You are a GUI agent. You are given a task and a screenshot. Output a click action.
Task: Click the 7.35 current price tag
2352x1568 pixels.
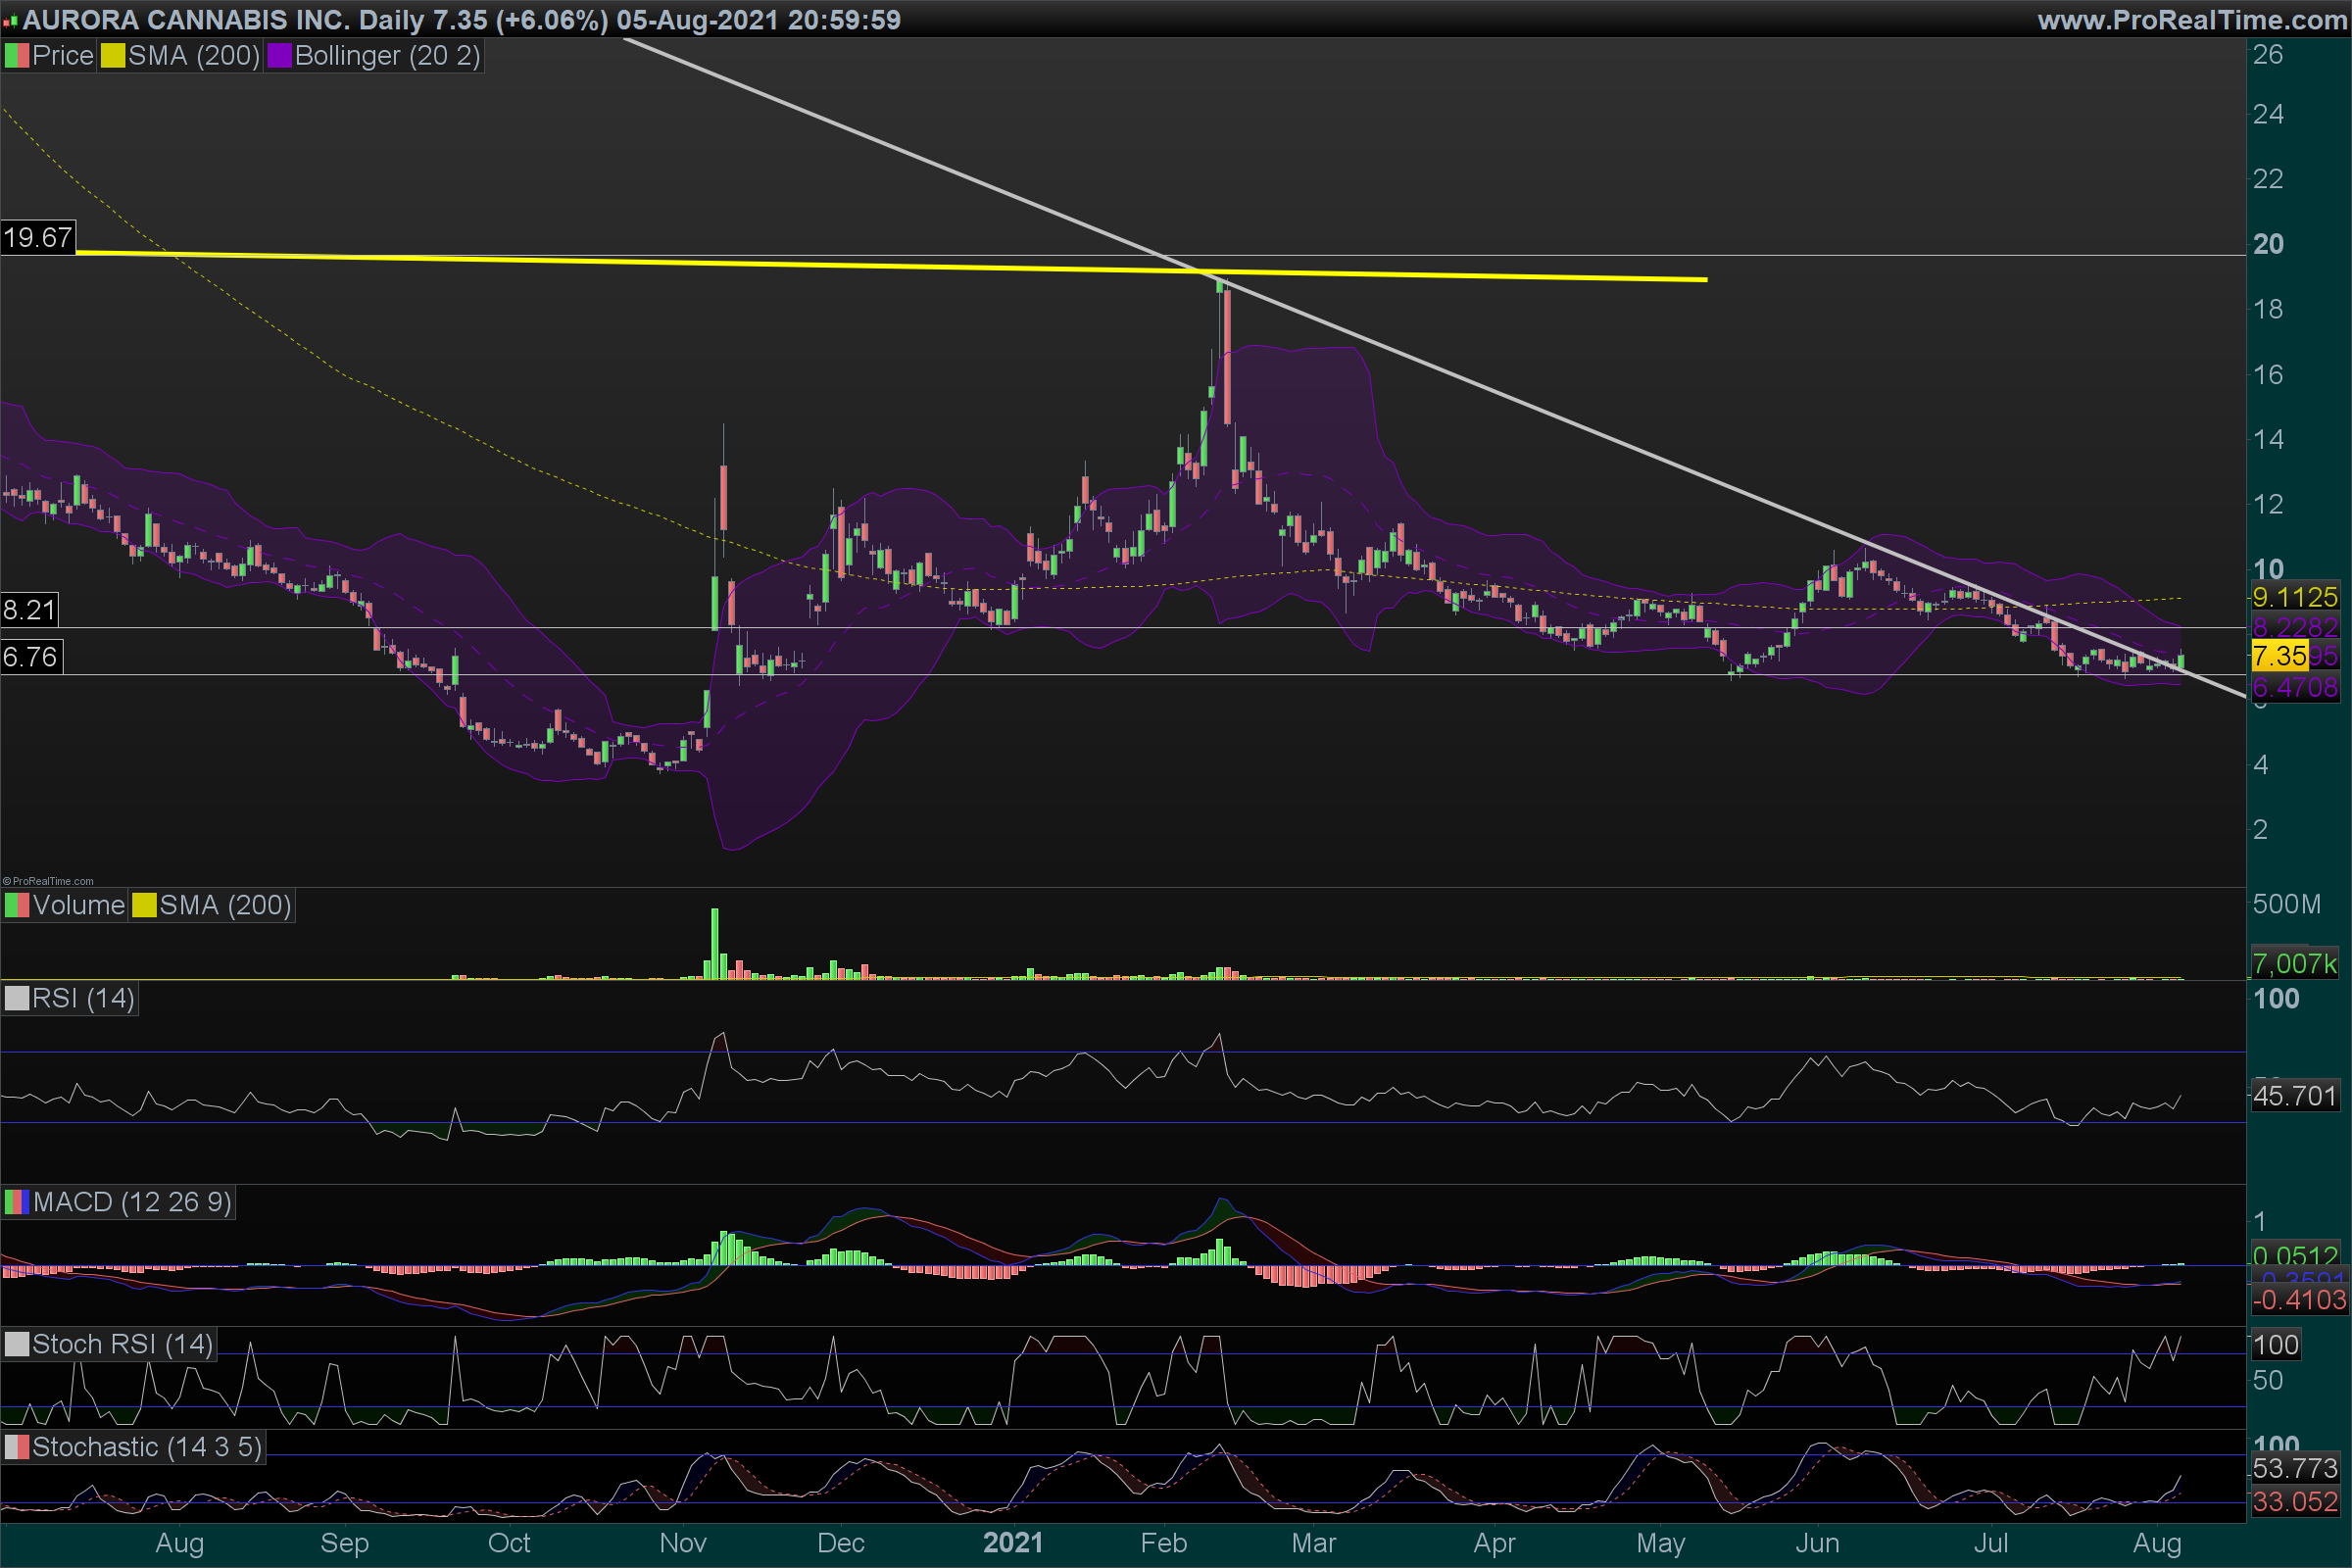coord(2279,656)
